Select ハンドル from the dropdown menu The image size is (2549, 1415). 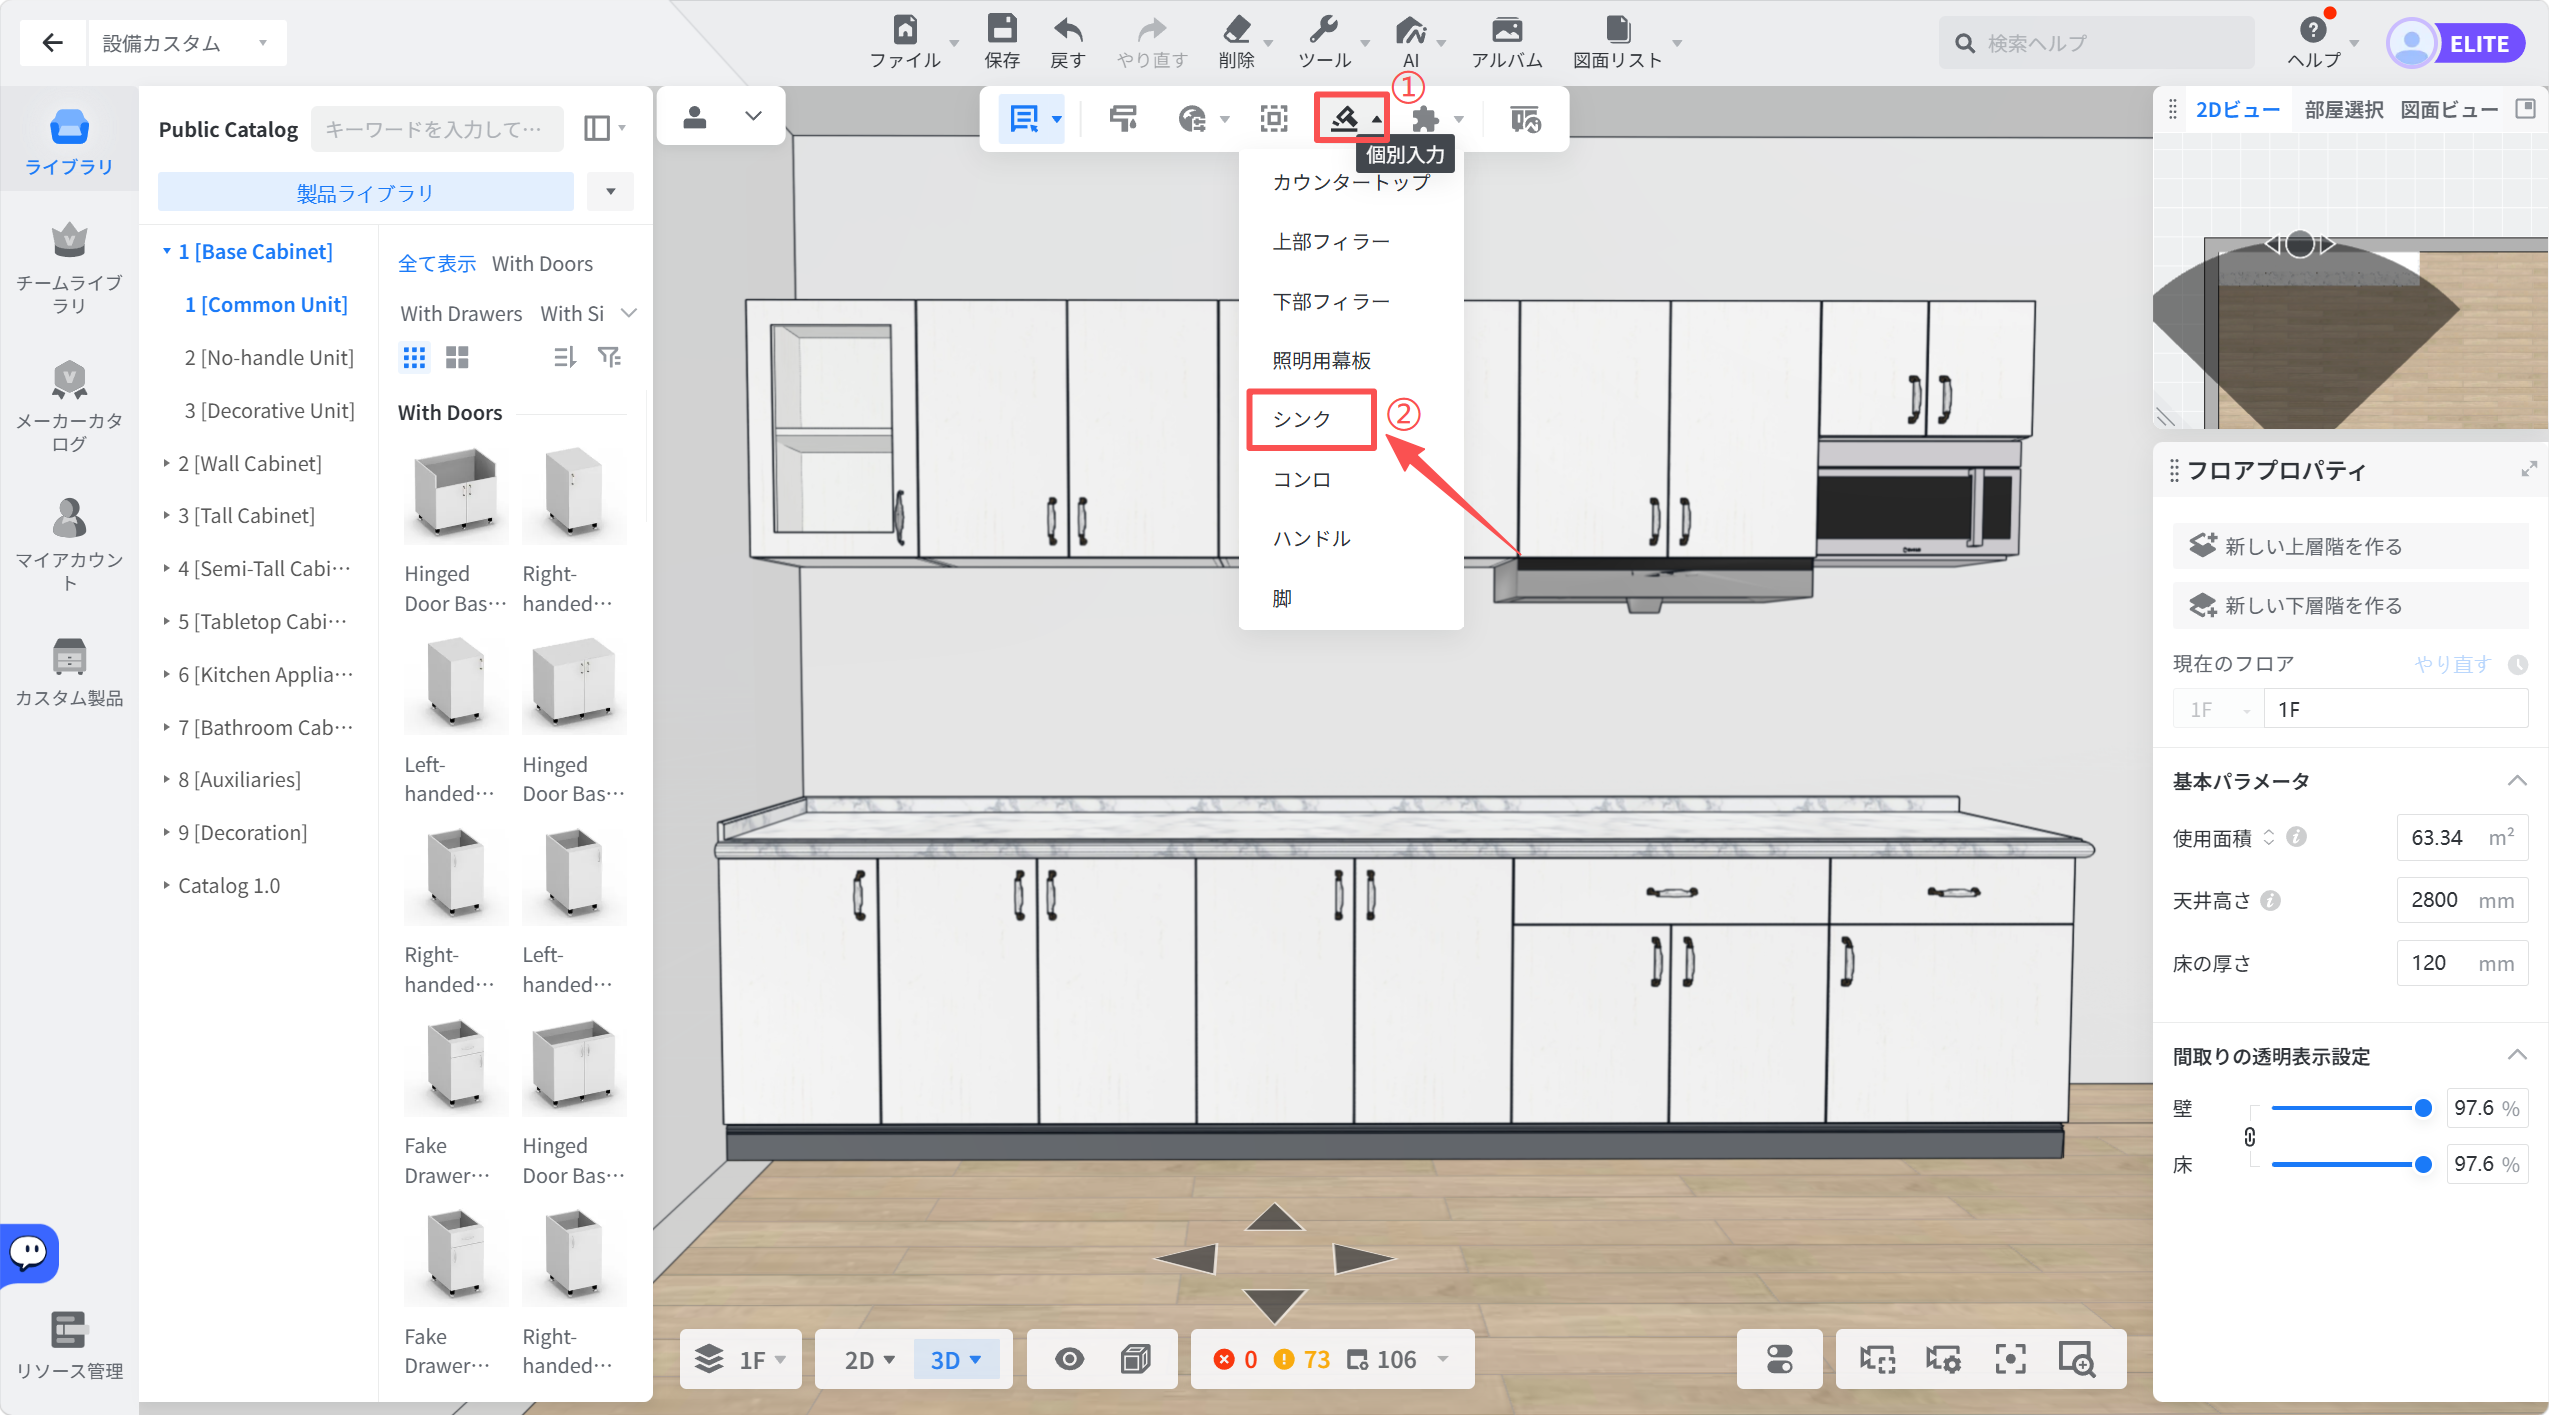[1312, 538]
